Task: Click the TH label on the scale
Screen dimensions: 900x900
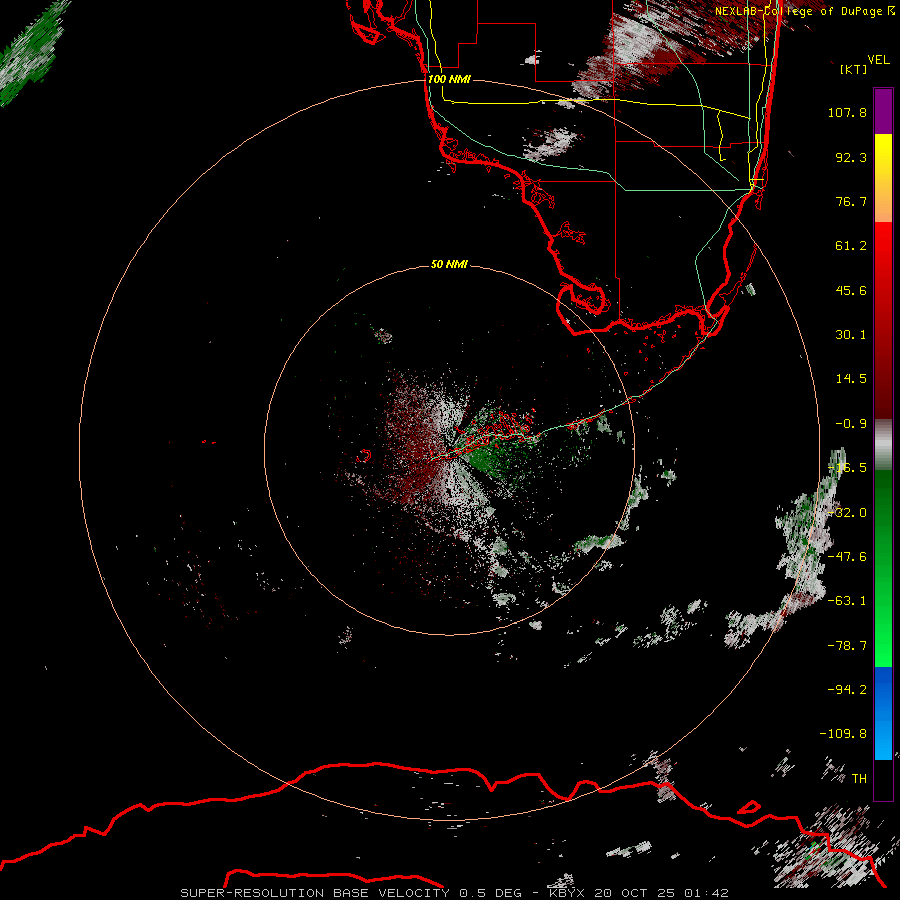Action: click(x=859, y=779)
